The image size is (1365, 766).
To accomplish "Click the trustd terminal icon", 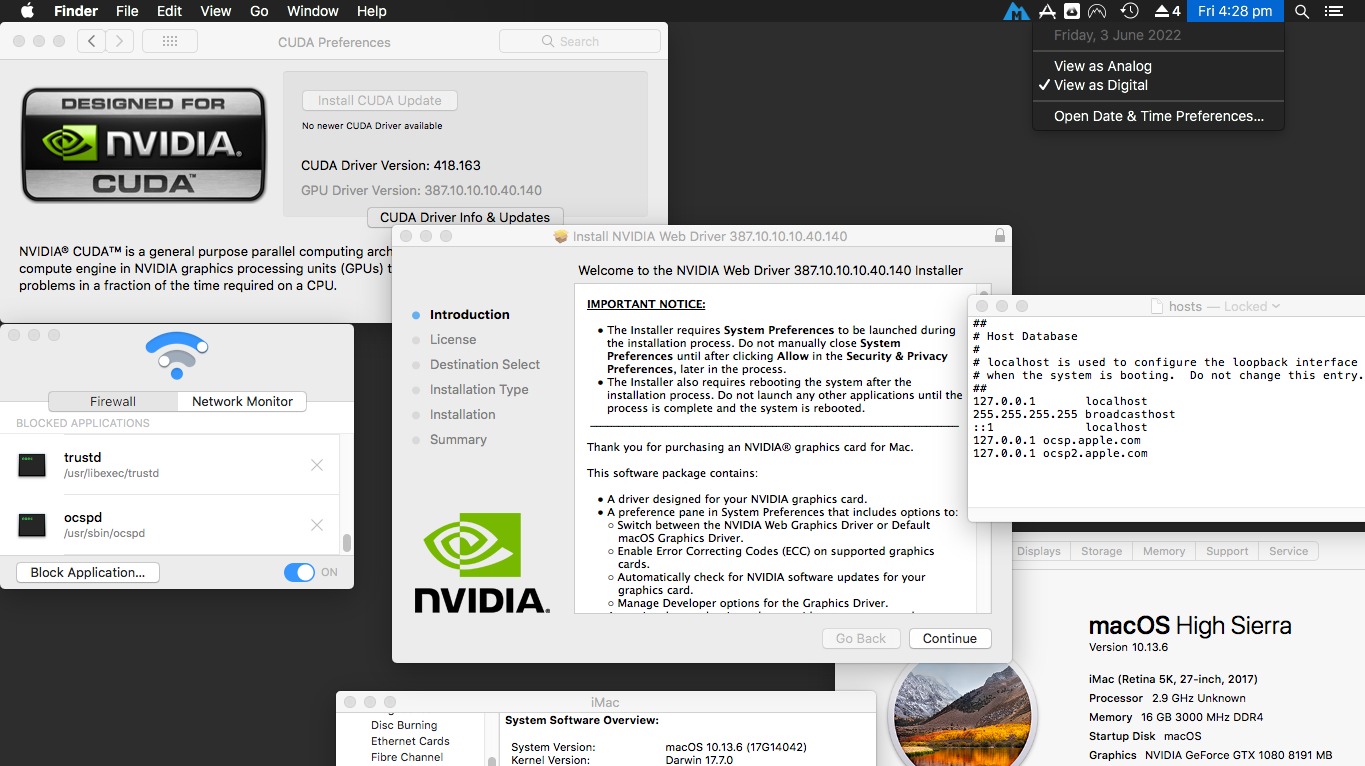I will point(32,465).
